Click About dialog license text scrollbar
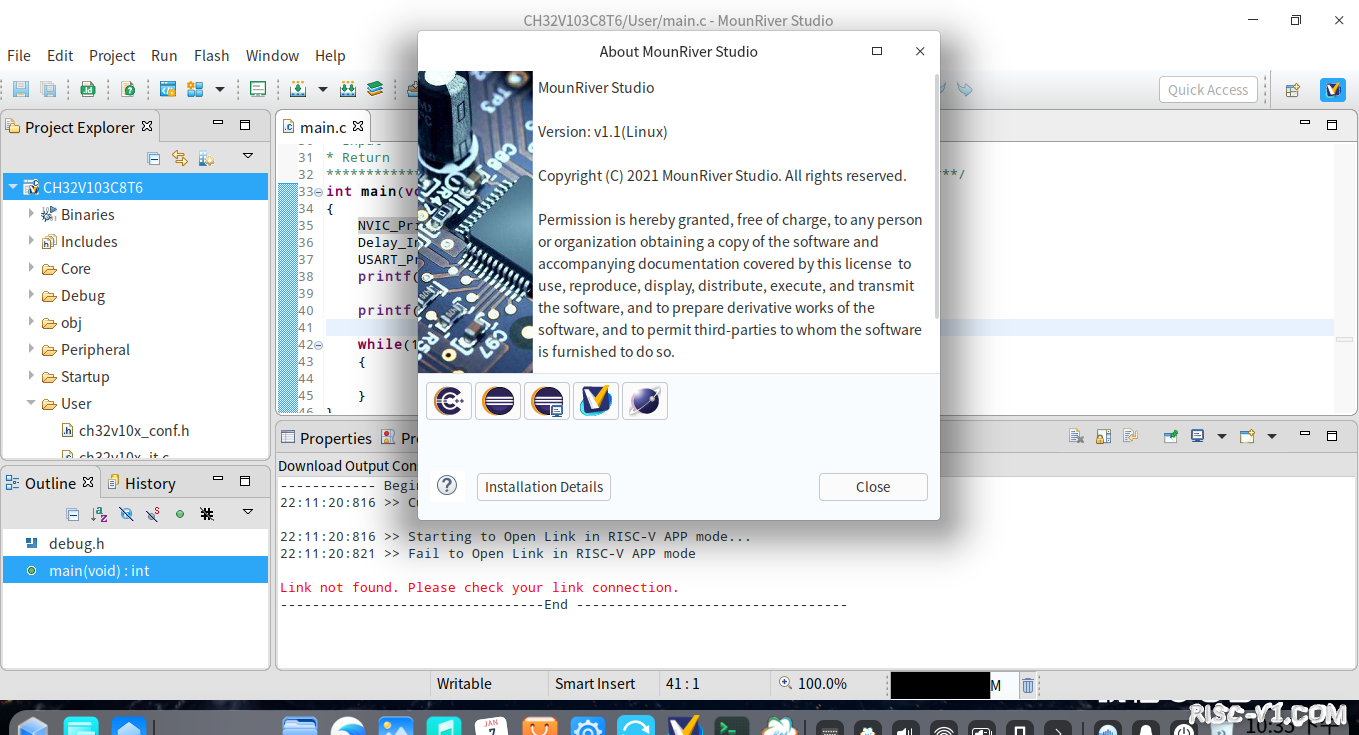This screenshot has height=735, width=1359. (936, 197)
